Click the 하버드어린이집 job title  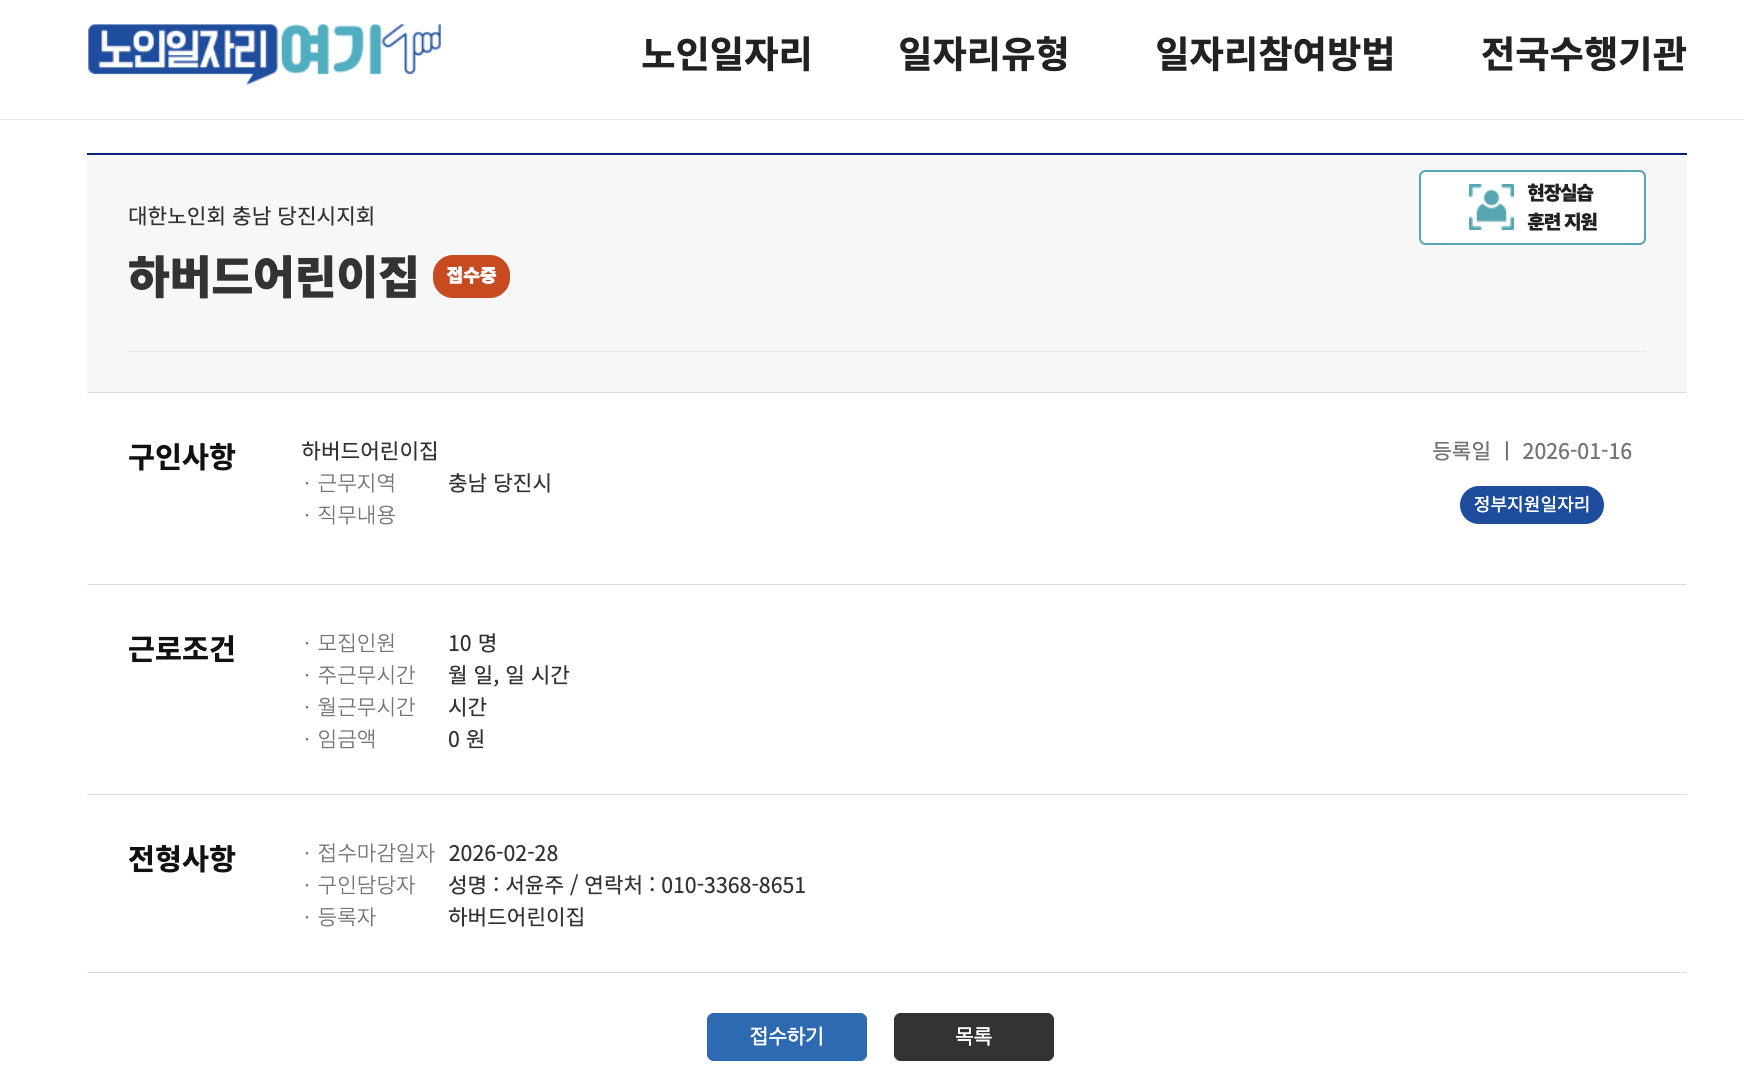(275, 277)
